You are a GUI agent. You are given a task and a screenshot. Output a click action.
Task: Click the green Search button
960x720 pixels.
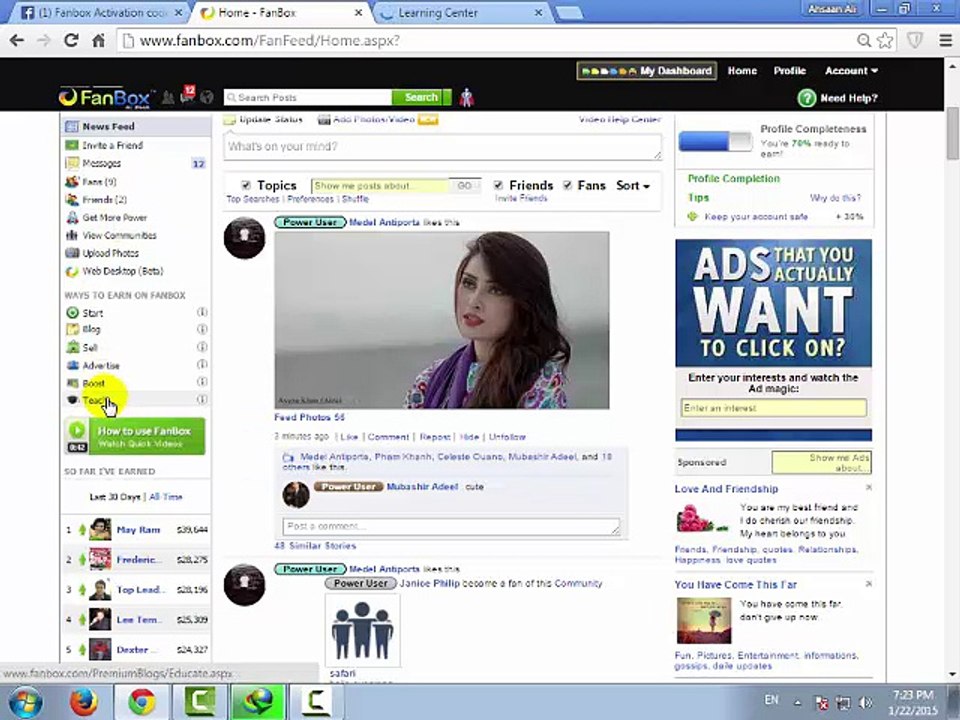pyautogui.click(x=421, y=97)
